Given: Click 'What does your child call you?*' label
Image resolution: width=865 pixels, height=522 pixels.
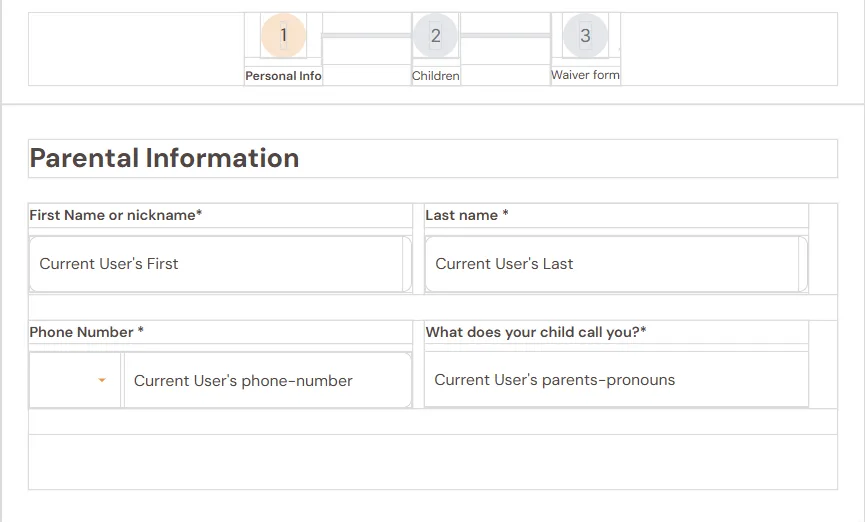Looking at the screenshot, I should pos(536,332).
